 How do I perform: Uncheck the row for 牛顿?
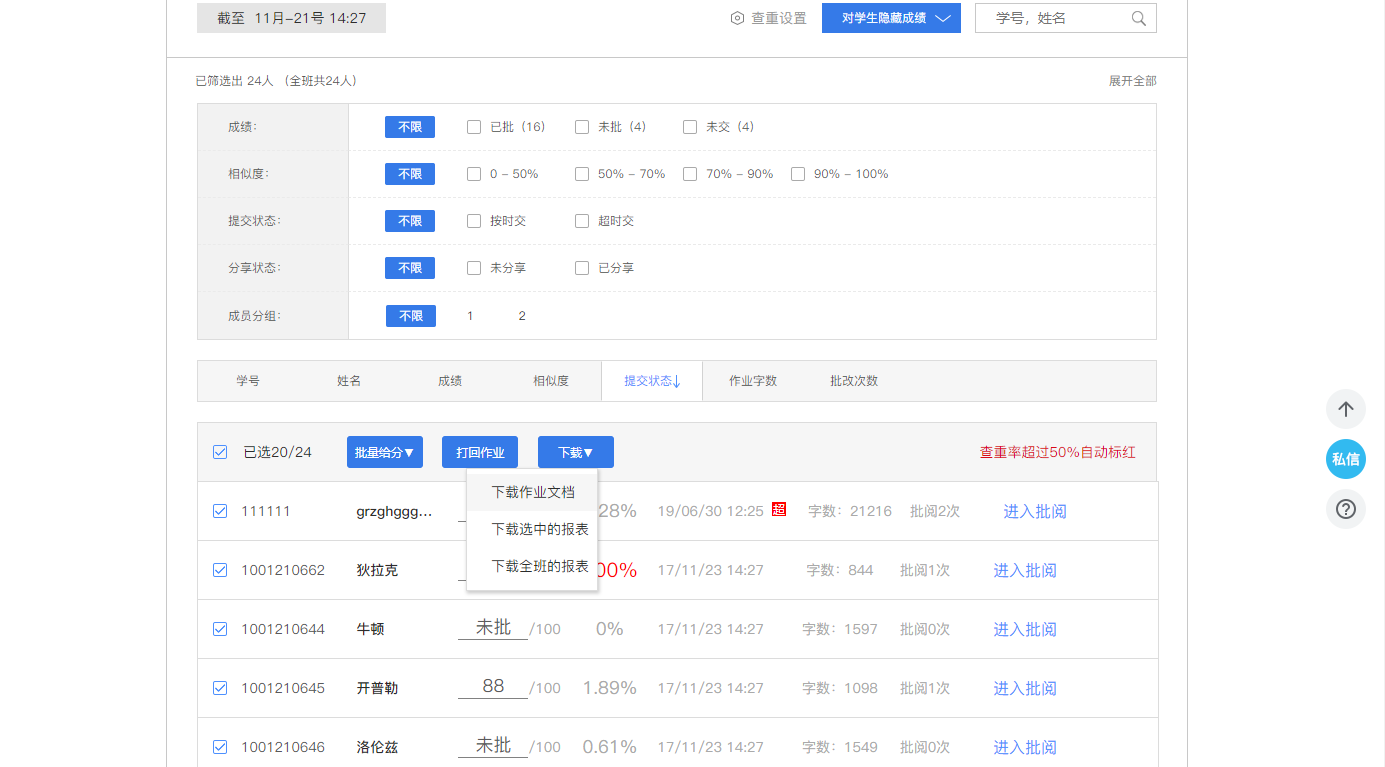pos(220,629)
